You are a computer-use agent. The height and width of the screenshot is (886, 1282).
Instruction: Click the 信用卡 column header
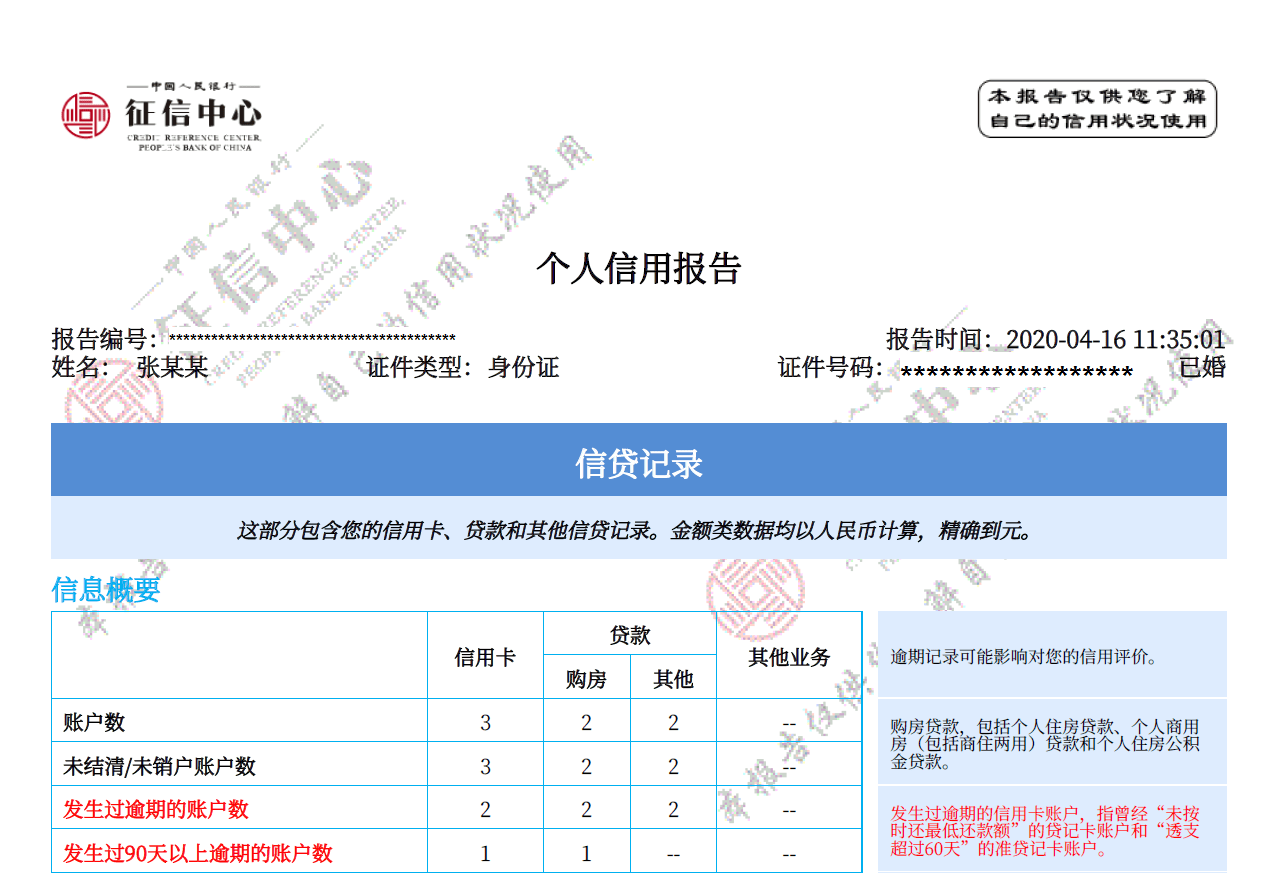point(485,657)
